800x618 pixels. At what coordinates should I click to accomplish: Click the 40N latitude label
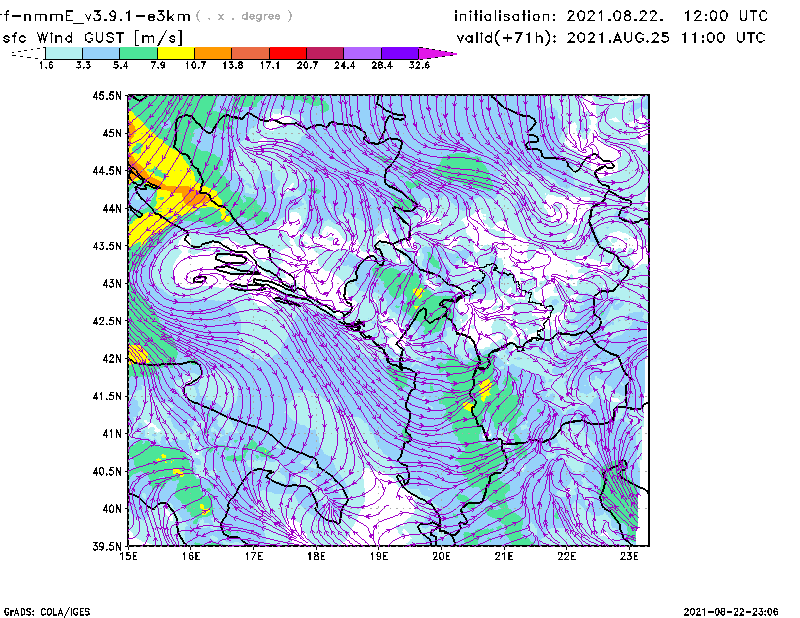coord(112,509)
